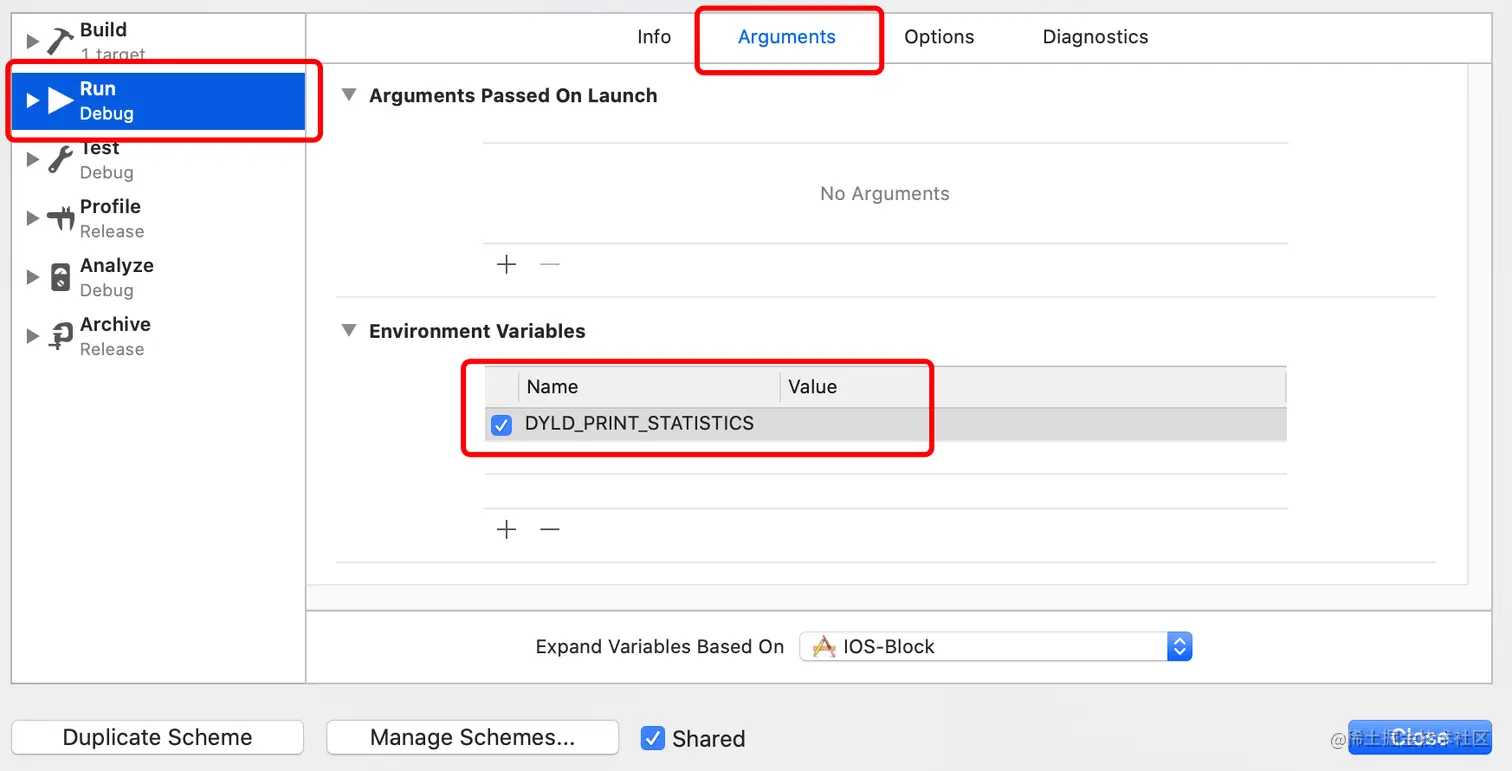Collapse Arguments Passed On Launch section
1512x771 pixels.
point(349,95)
